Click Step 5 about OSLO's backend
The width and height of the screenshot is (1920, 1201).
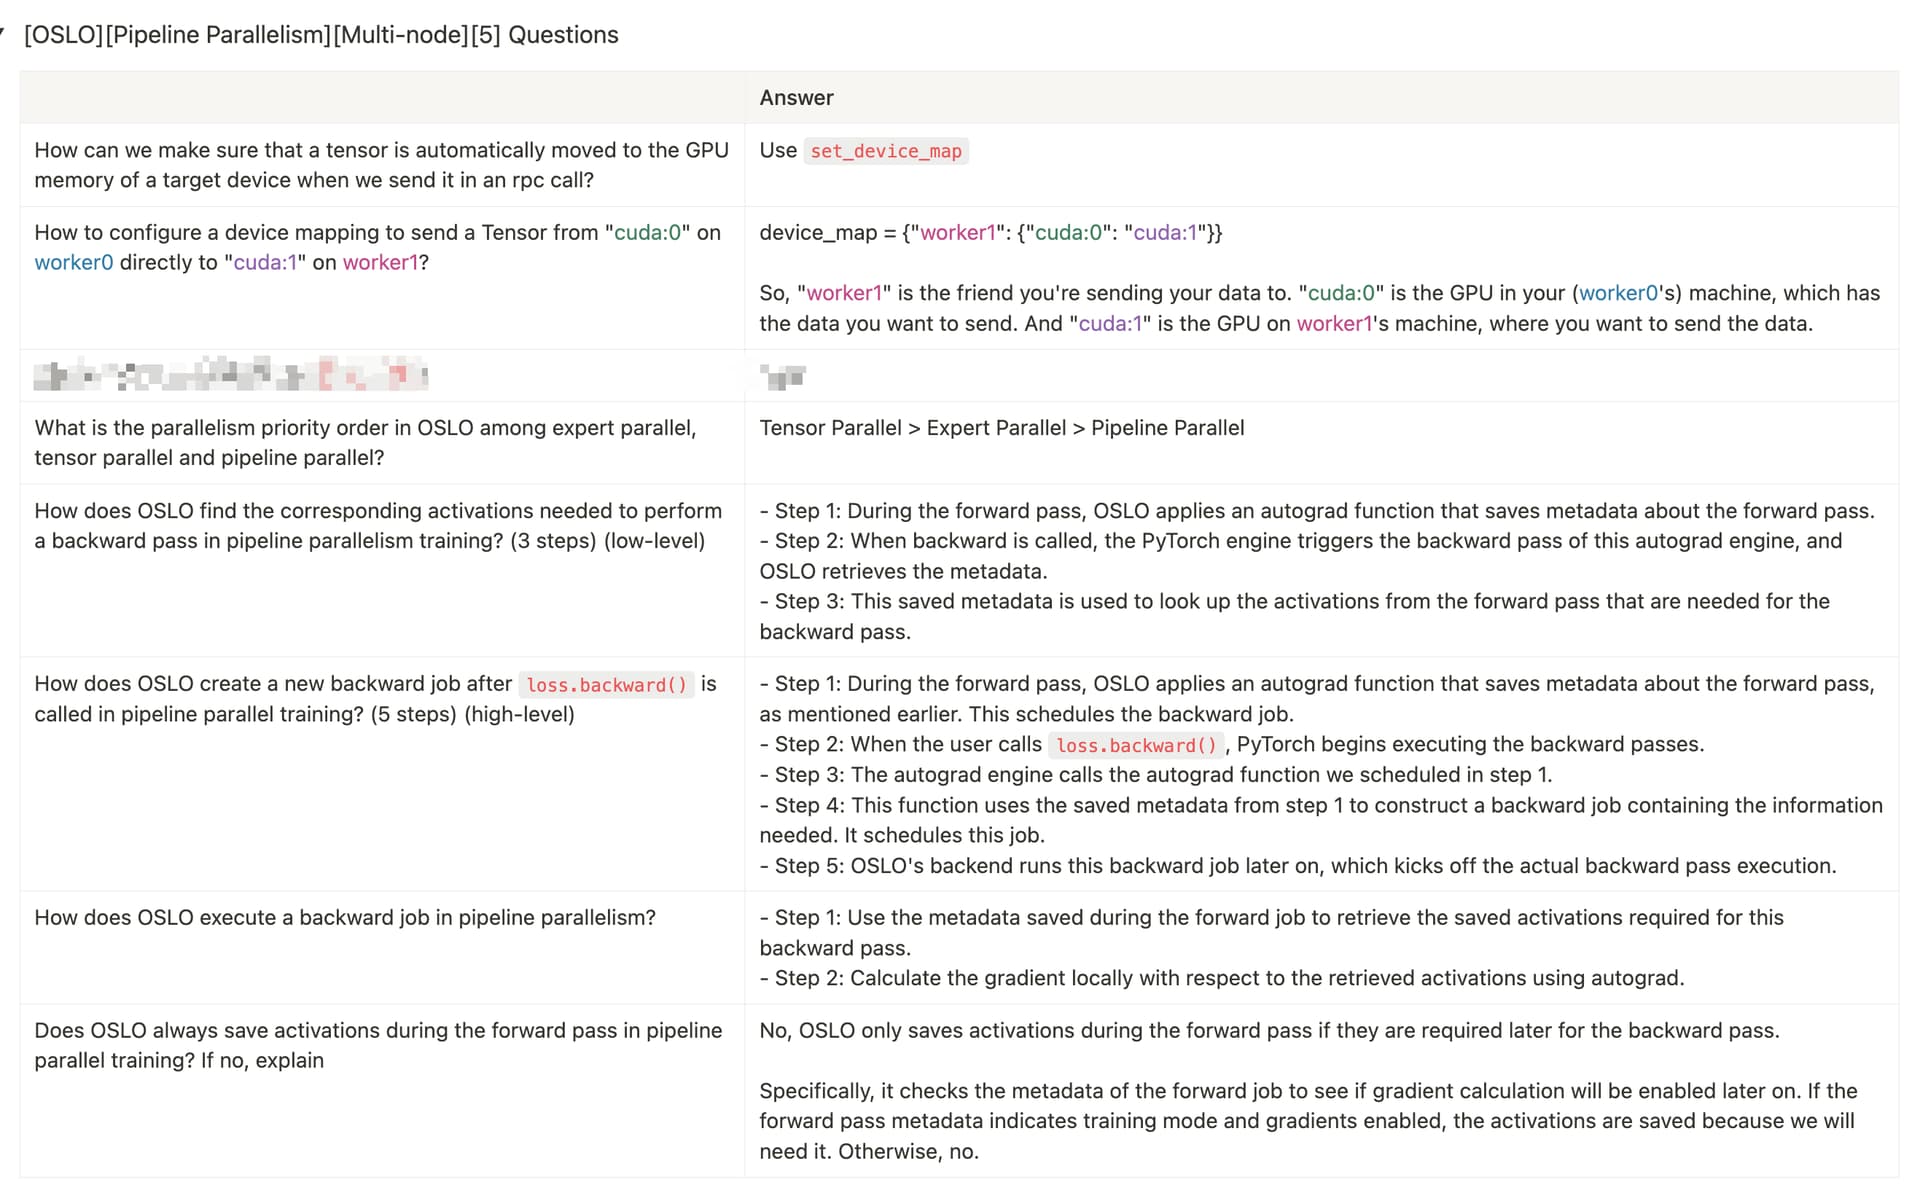pyautogui.click(x=1298, y=866)
